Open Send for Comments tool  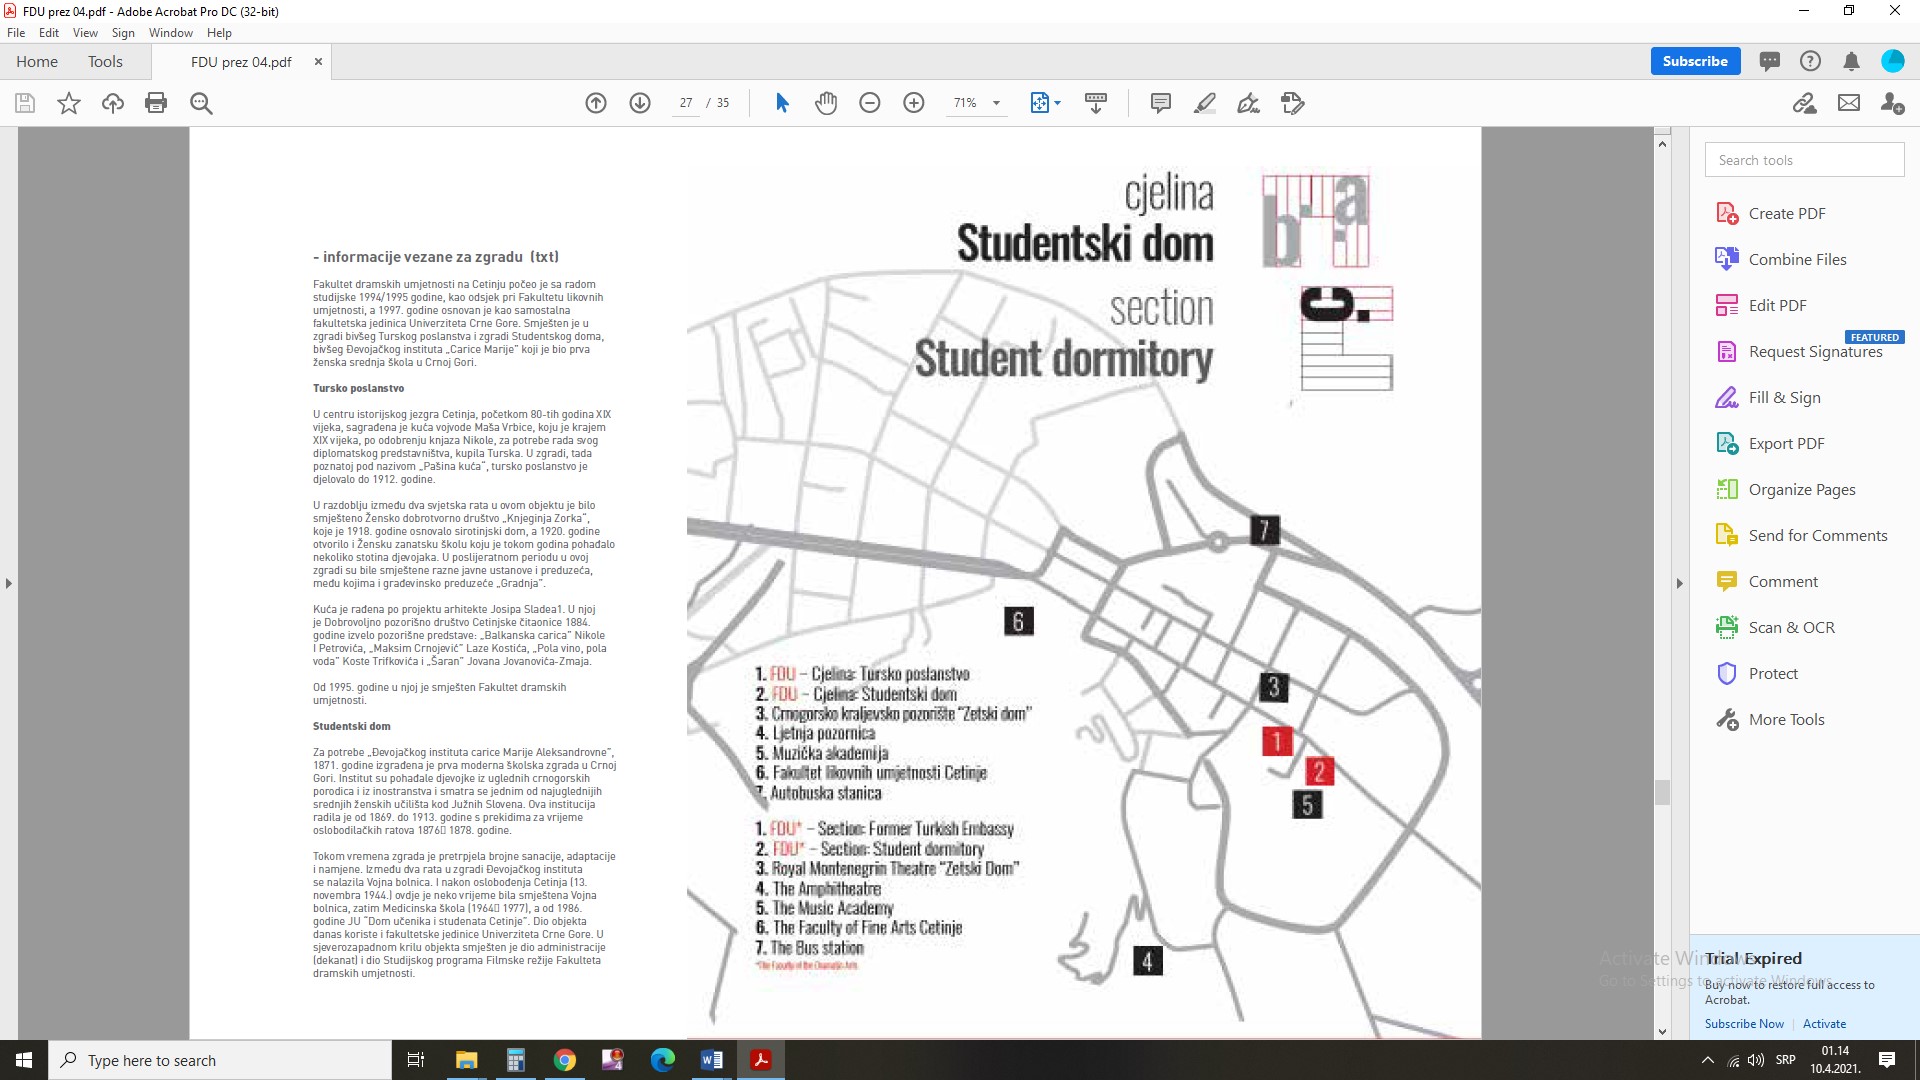click(1818, 535)
